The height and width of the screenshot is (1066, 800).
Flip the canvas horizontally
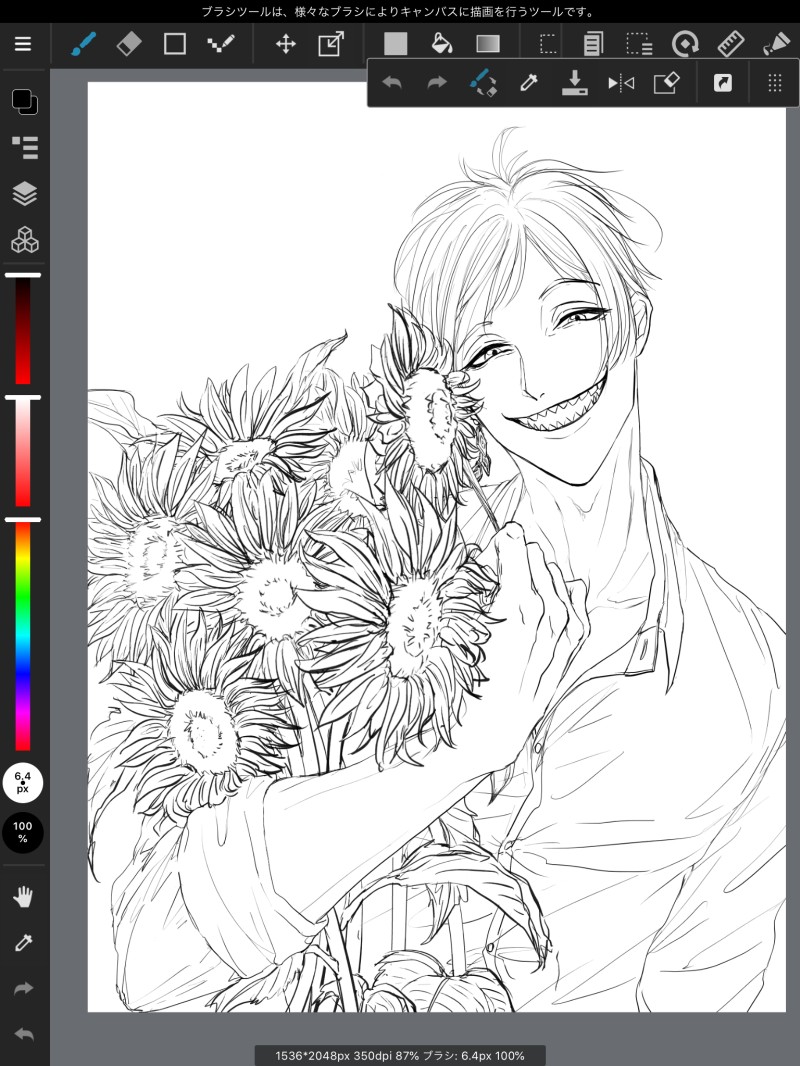(621, 83)
